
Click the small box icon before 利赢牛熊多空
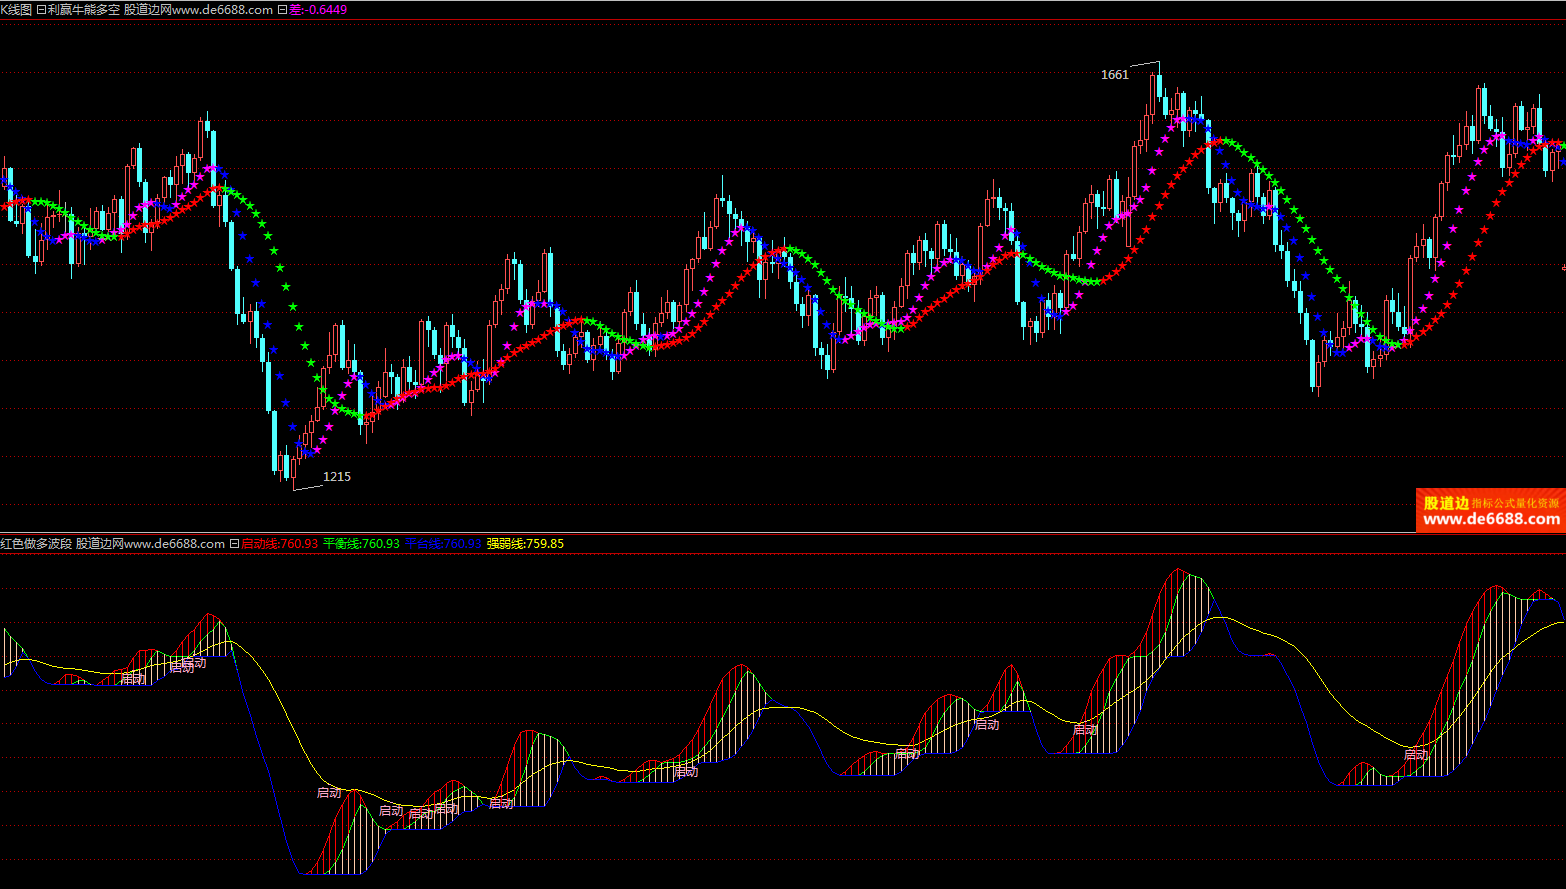point(40,10)
